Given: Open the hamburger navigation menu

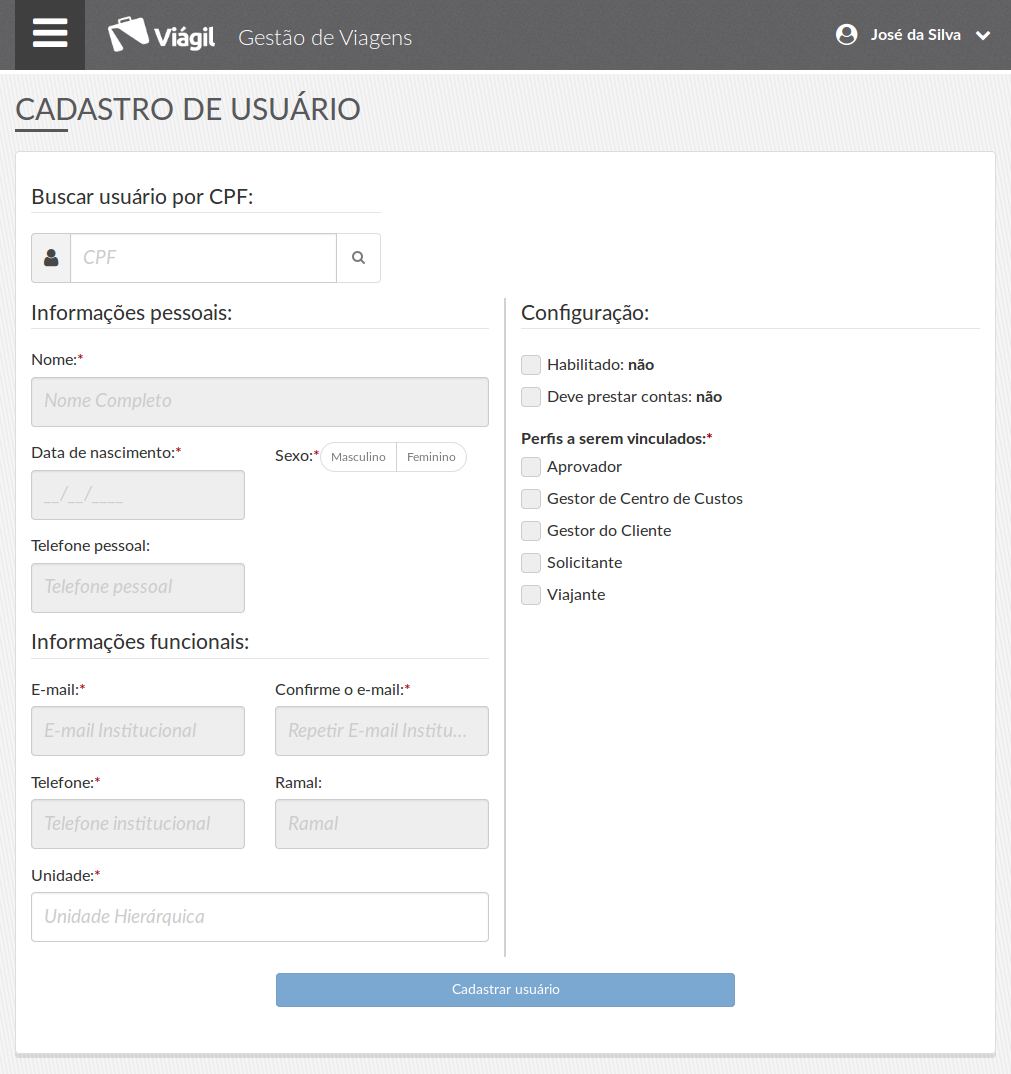Looking at the screenshot, I should pyautogui.click(x=50, y=34).
